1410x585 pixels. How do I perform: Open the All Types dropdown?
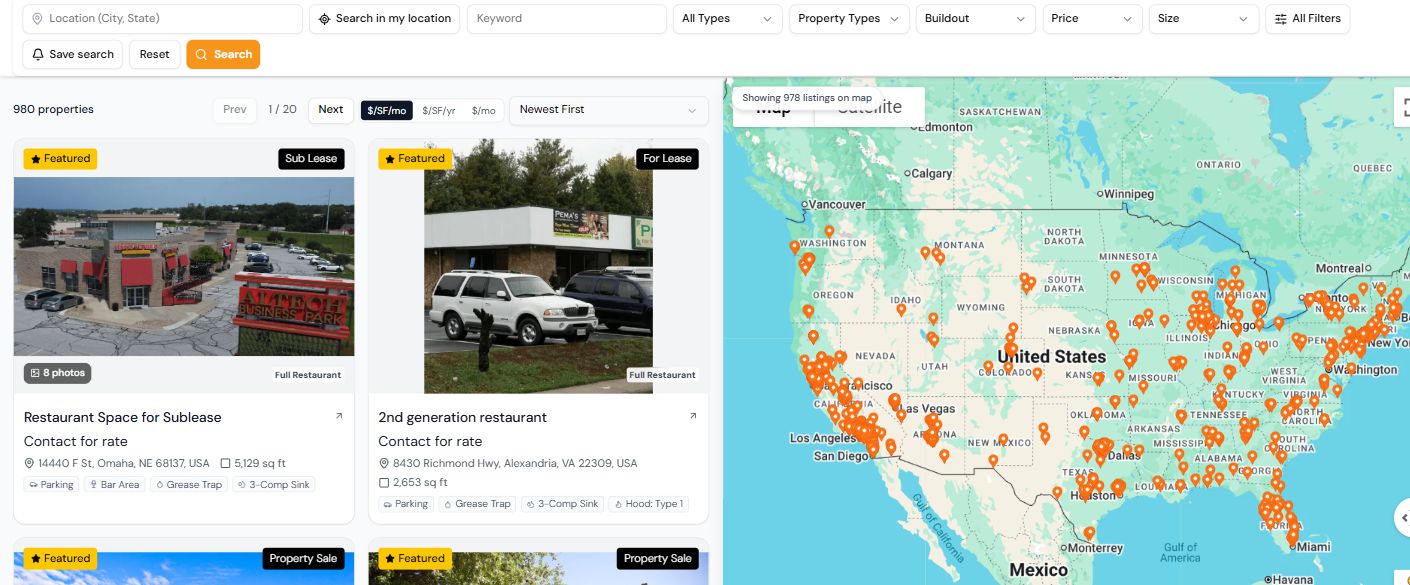[727, 19]
